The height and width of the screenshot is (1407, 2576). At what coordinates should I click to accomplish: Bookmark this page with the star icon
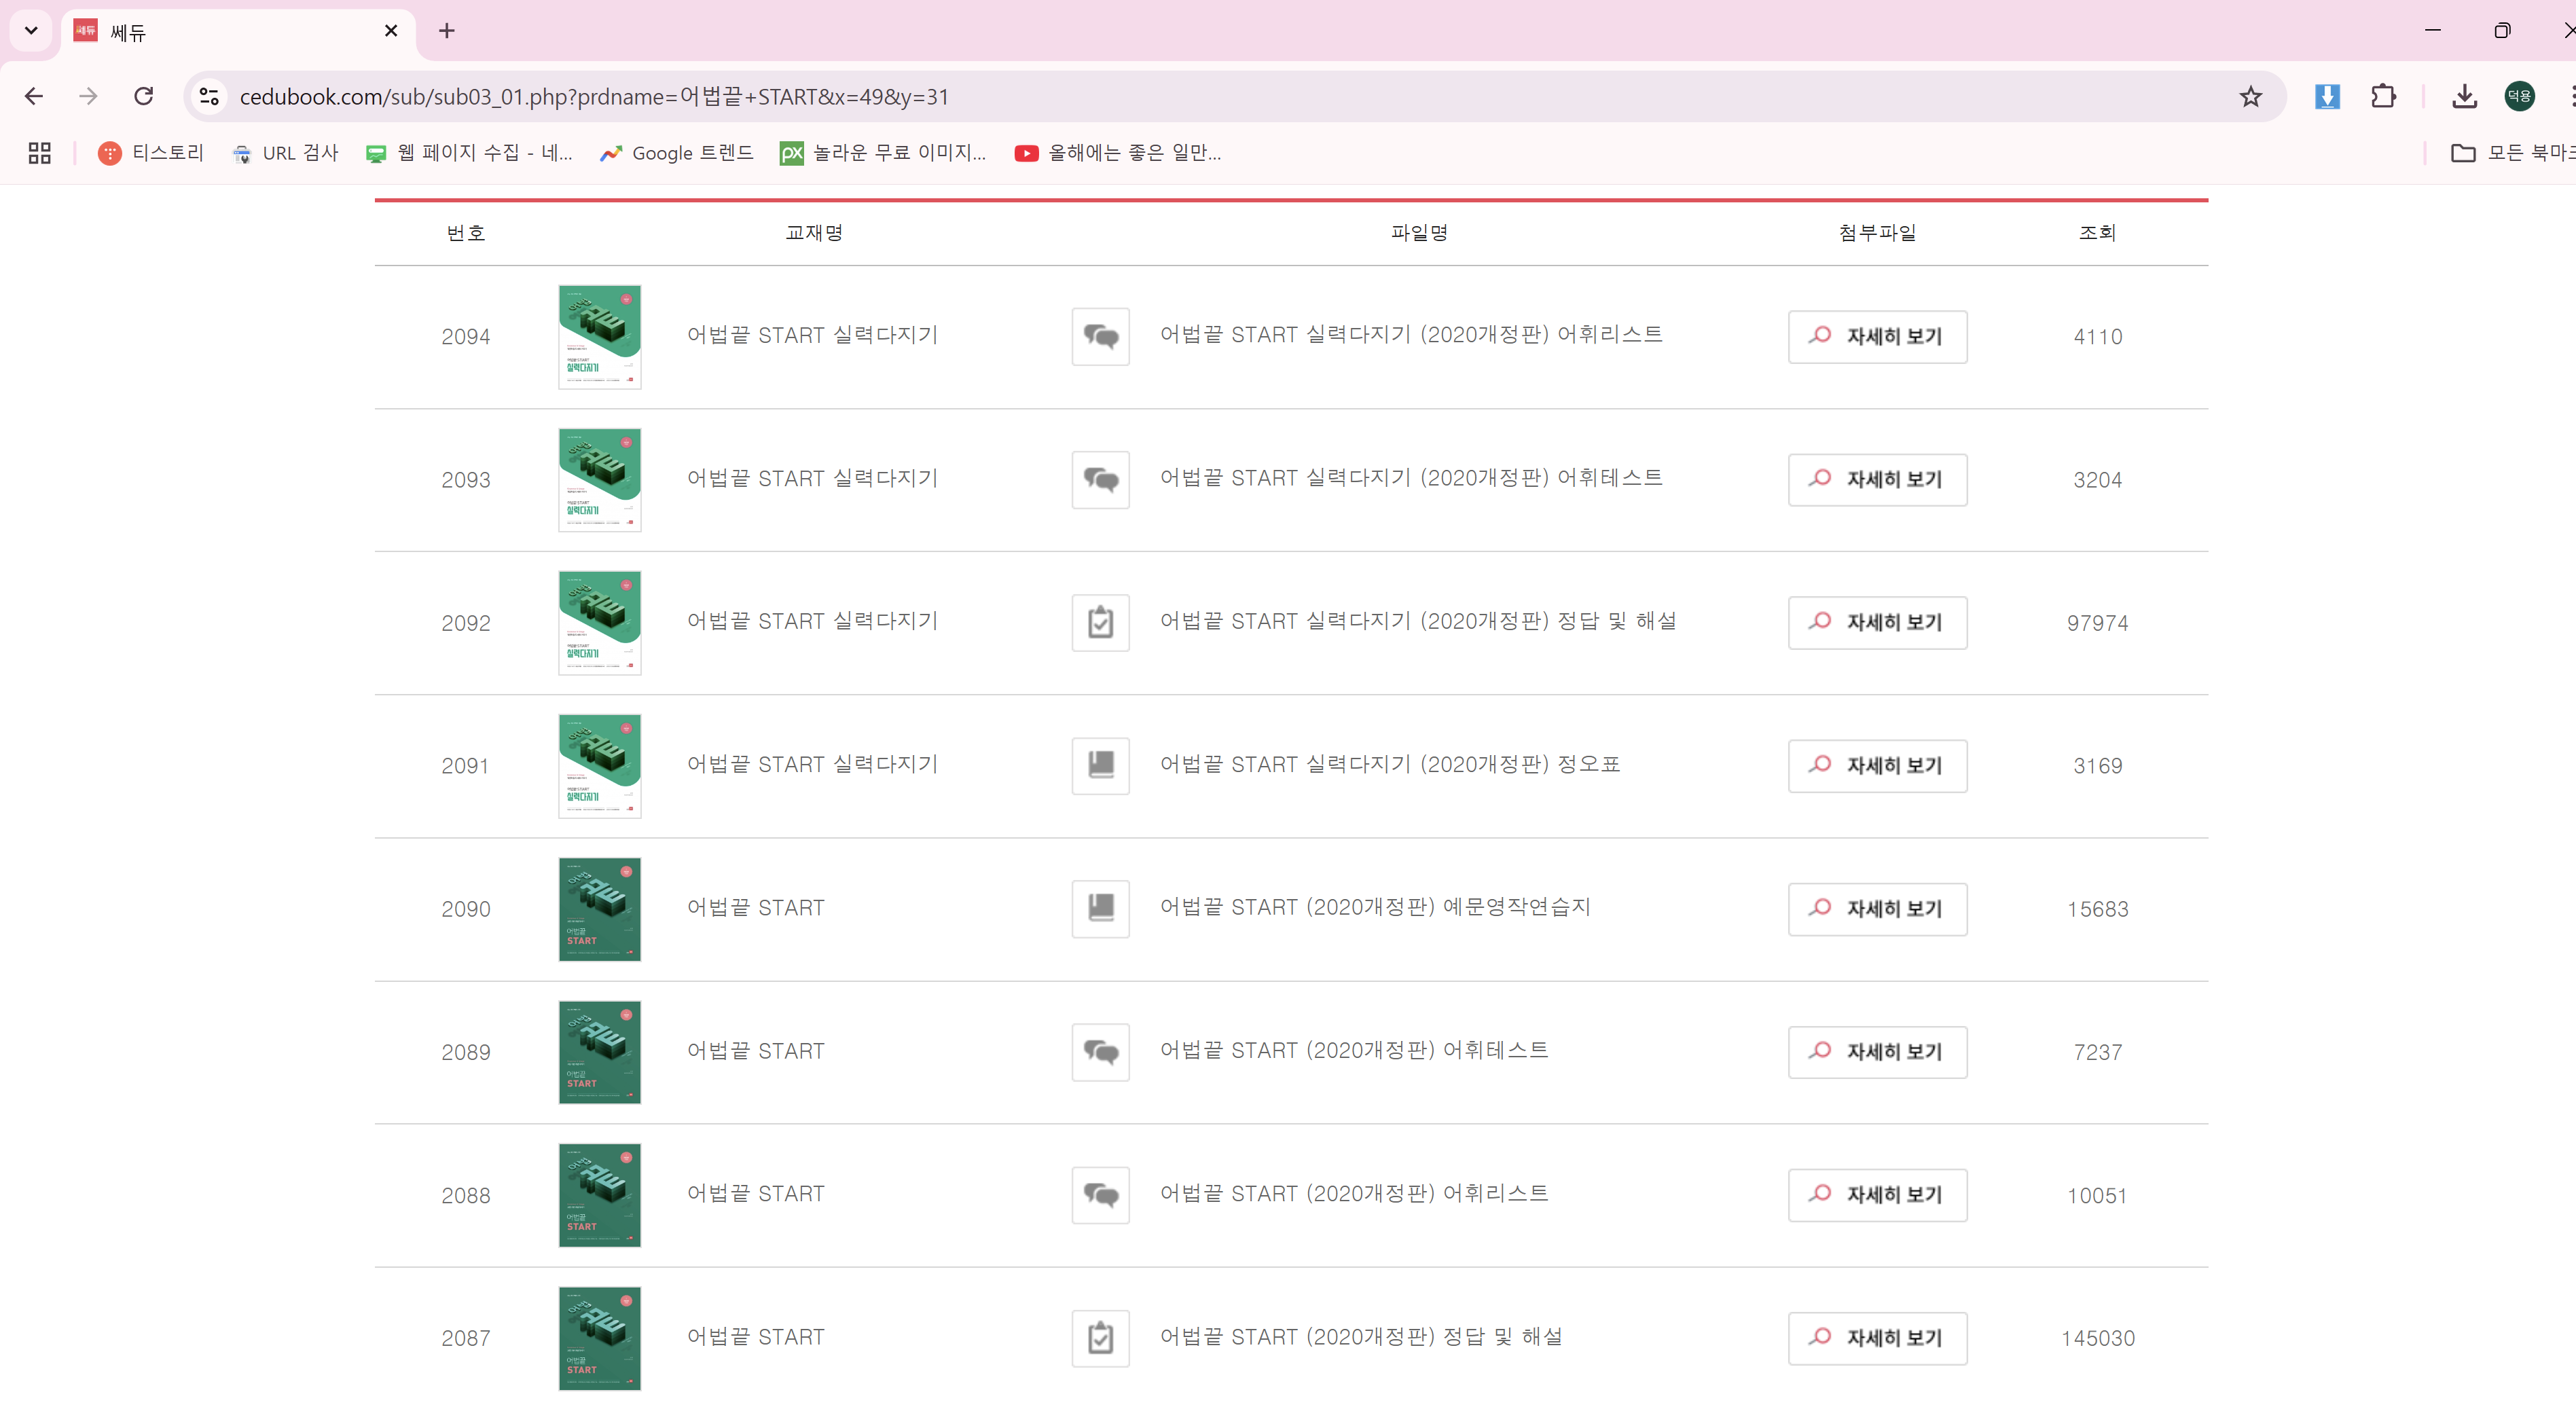pos(2249,96)
